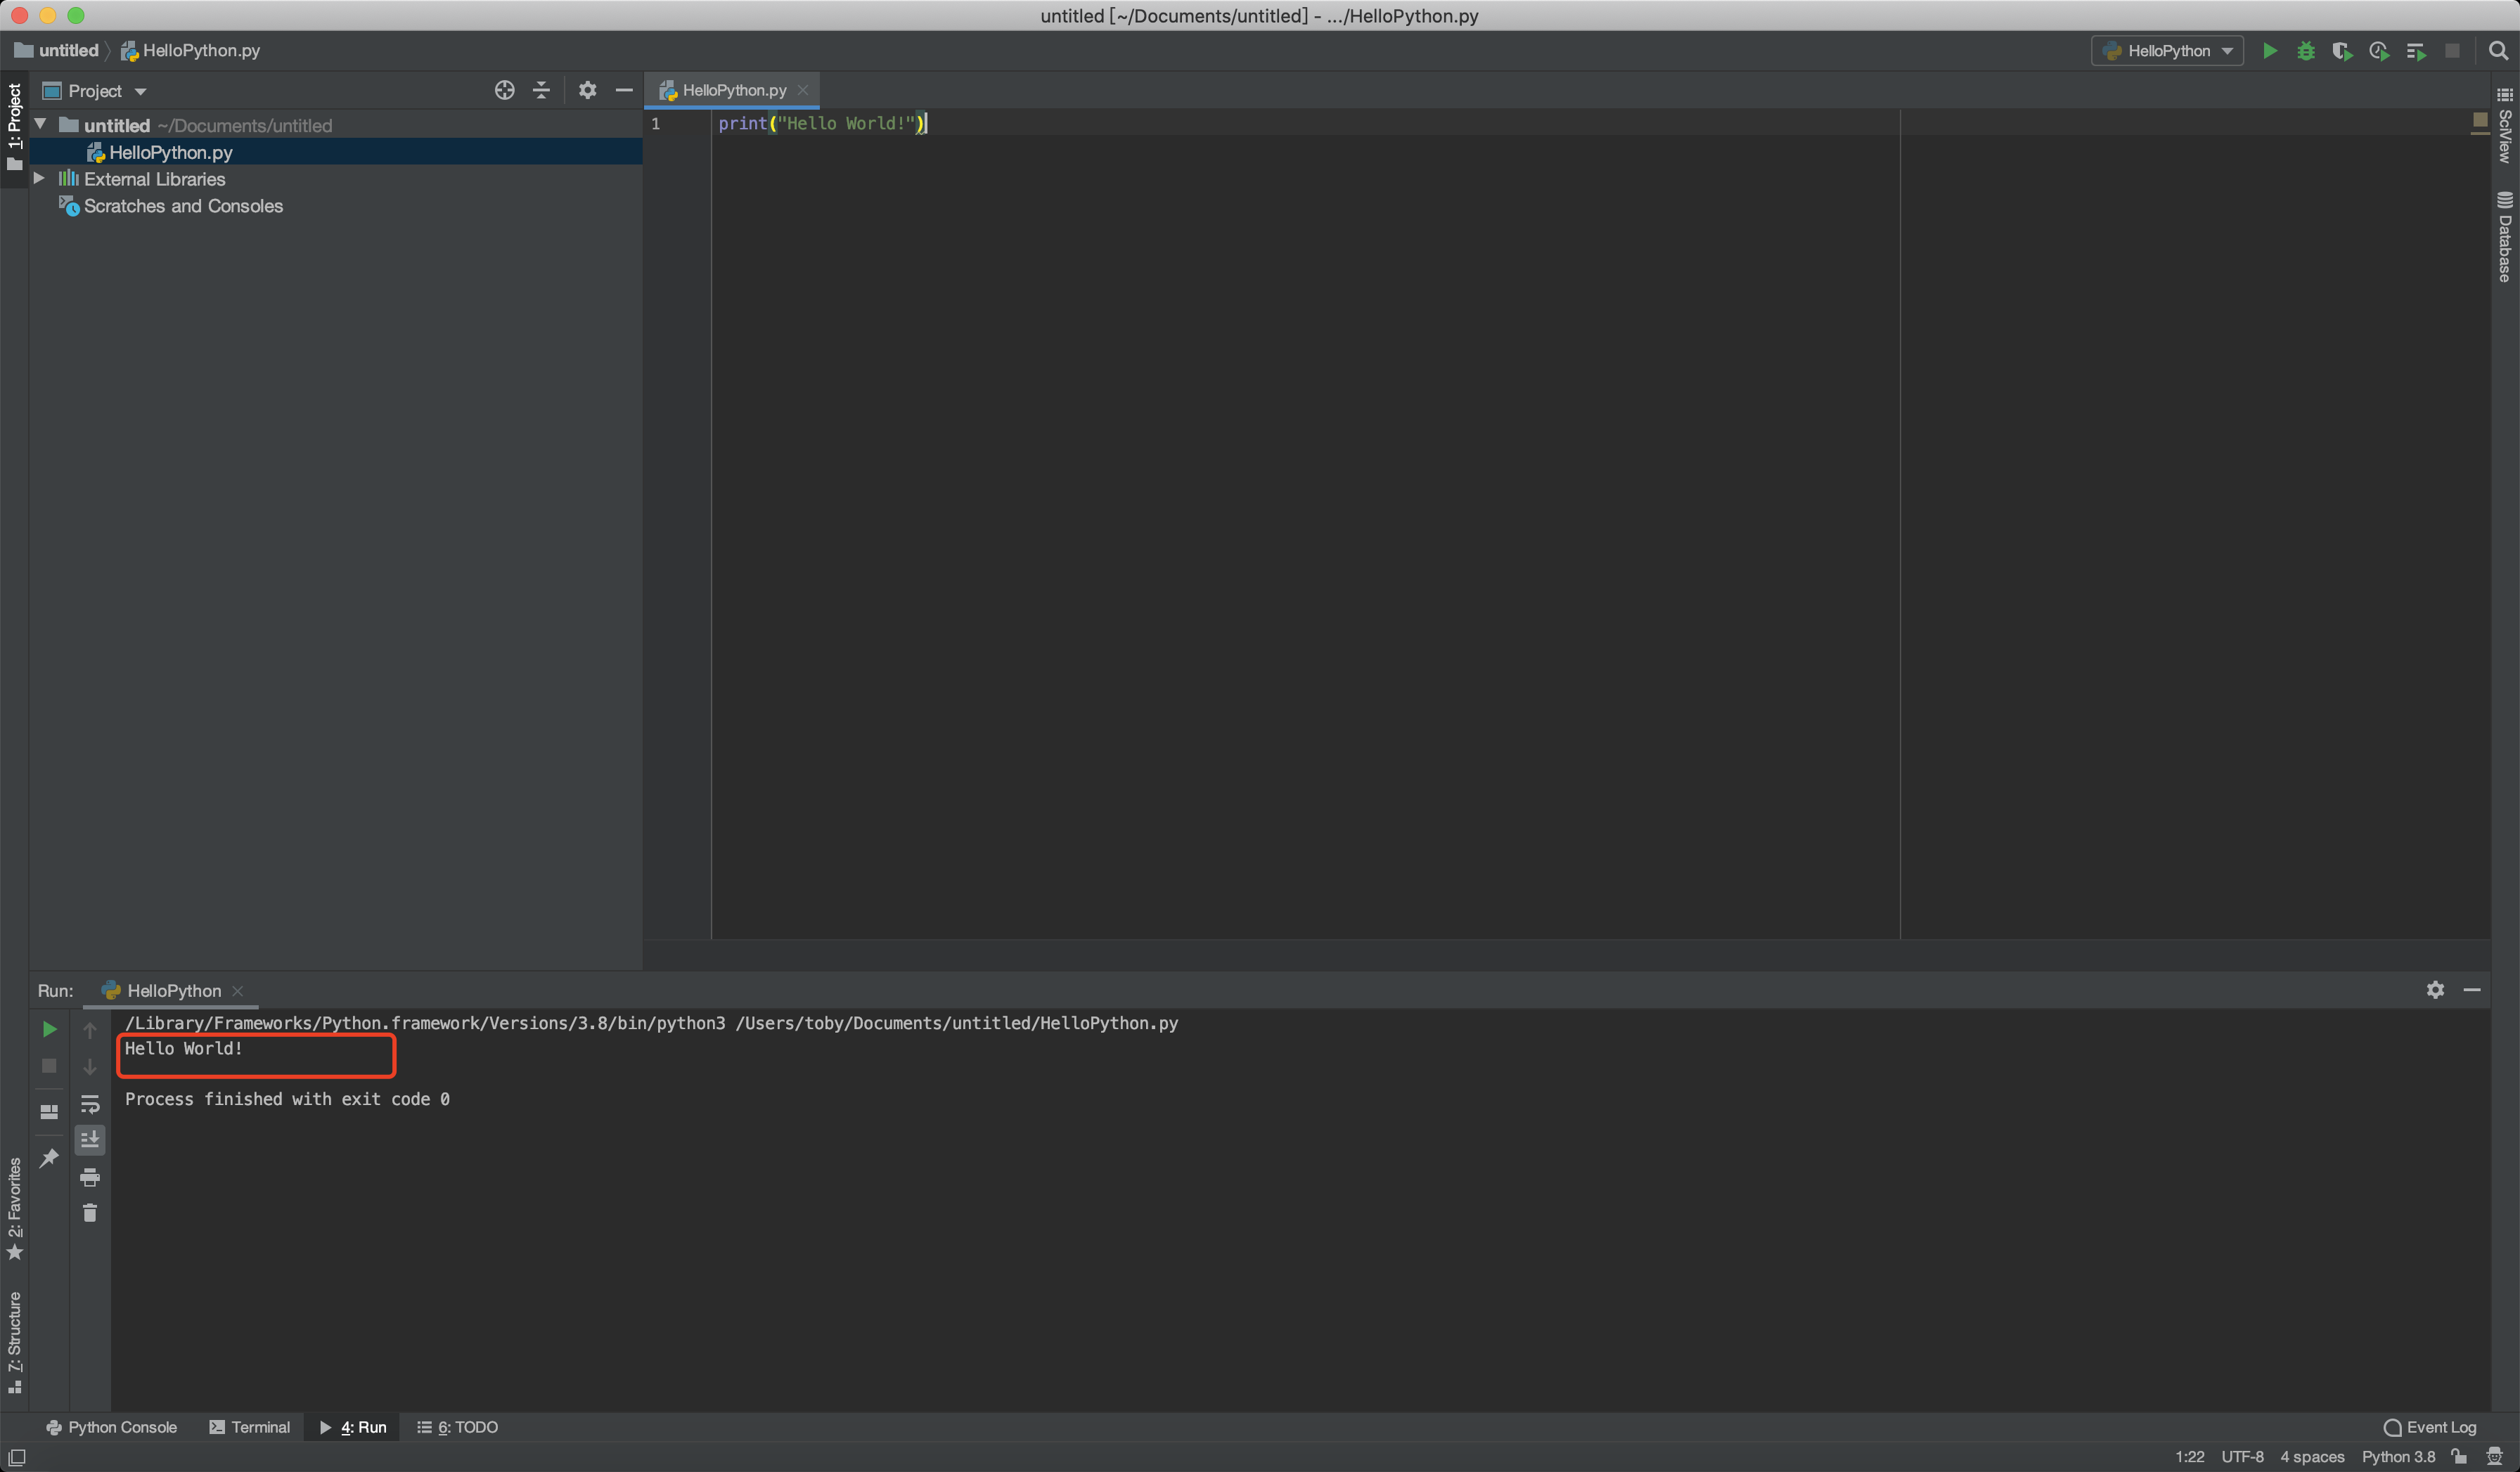The image size is (2520, 1472).
Task: Click untitled breadcrumb in navigation bar
Action: 58,50
